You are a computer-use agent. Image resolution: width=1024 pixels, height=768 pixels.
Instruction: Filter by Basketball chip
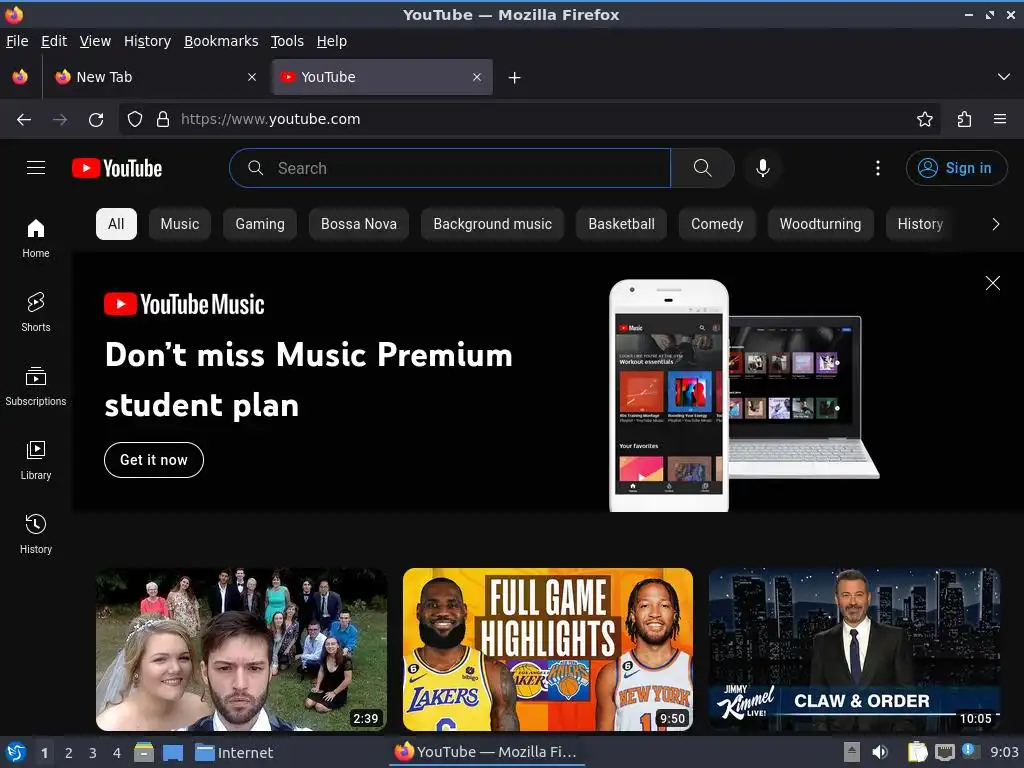(x=621, y=224)
